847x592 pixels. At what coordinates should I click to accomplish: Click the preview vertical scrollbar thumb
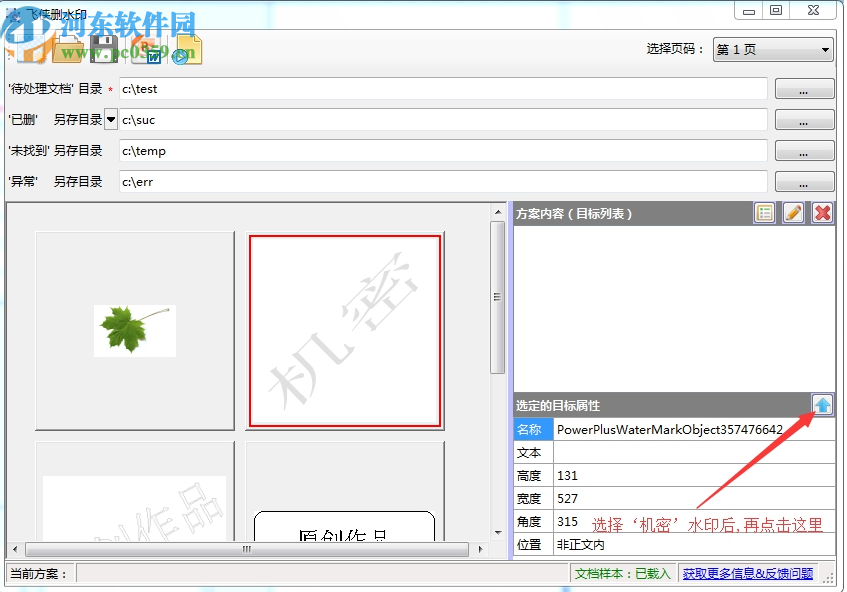497,297
